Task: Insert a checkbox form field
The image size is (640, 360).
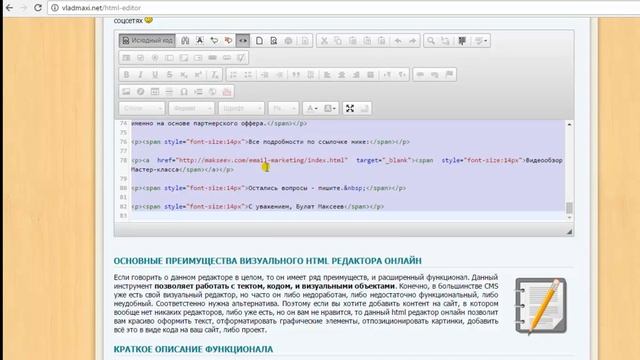Action: (141, 58)
